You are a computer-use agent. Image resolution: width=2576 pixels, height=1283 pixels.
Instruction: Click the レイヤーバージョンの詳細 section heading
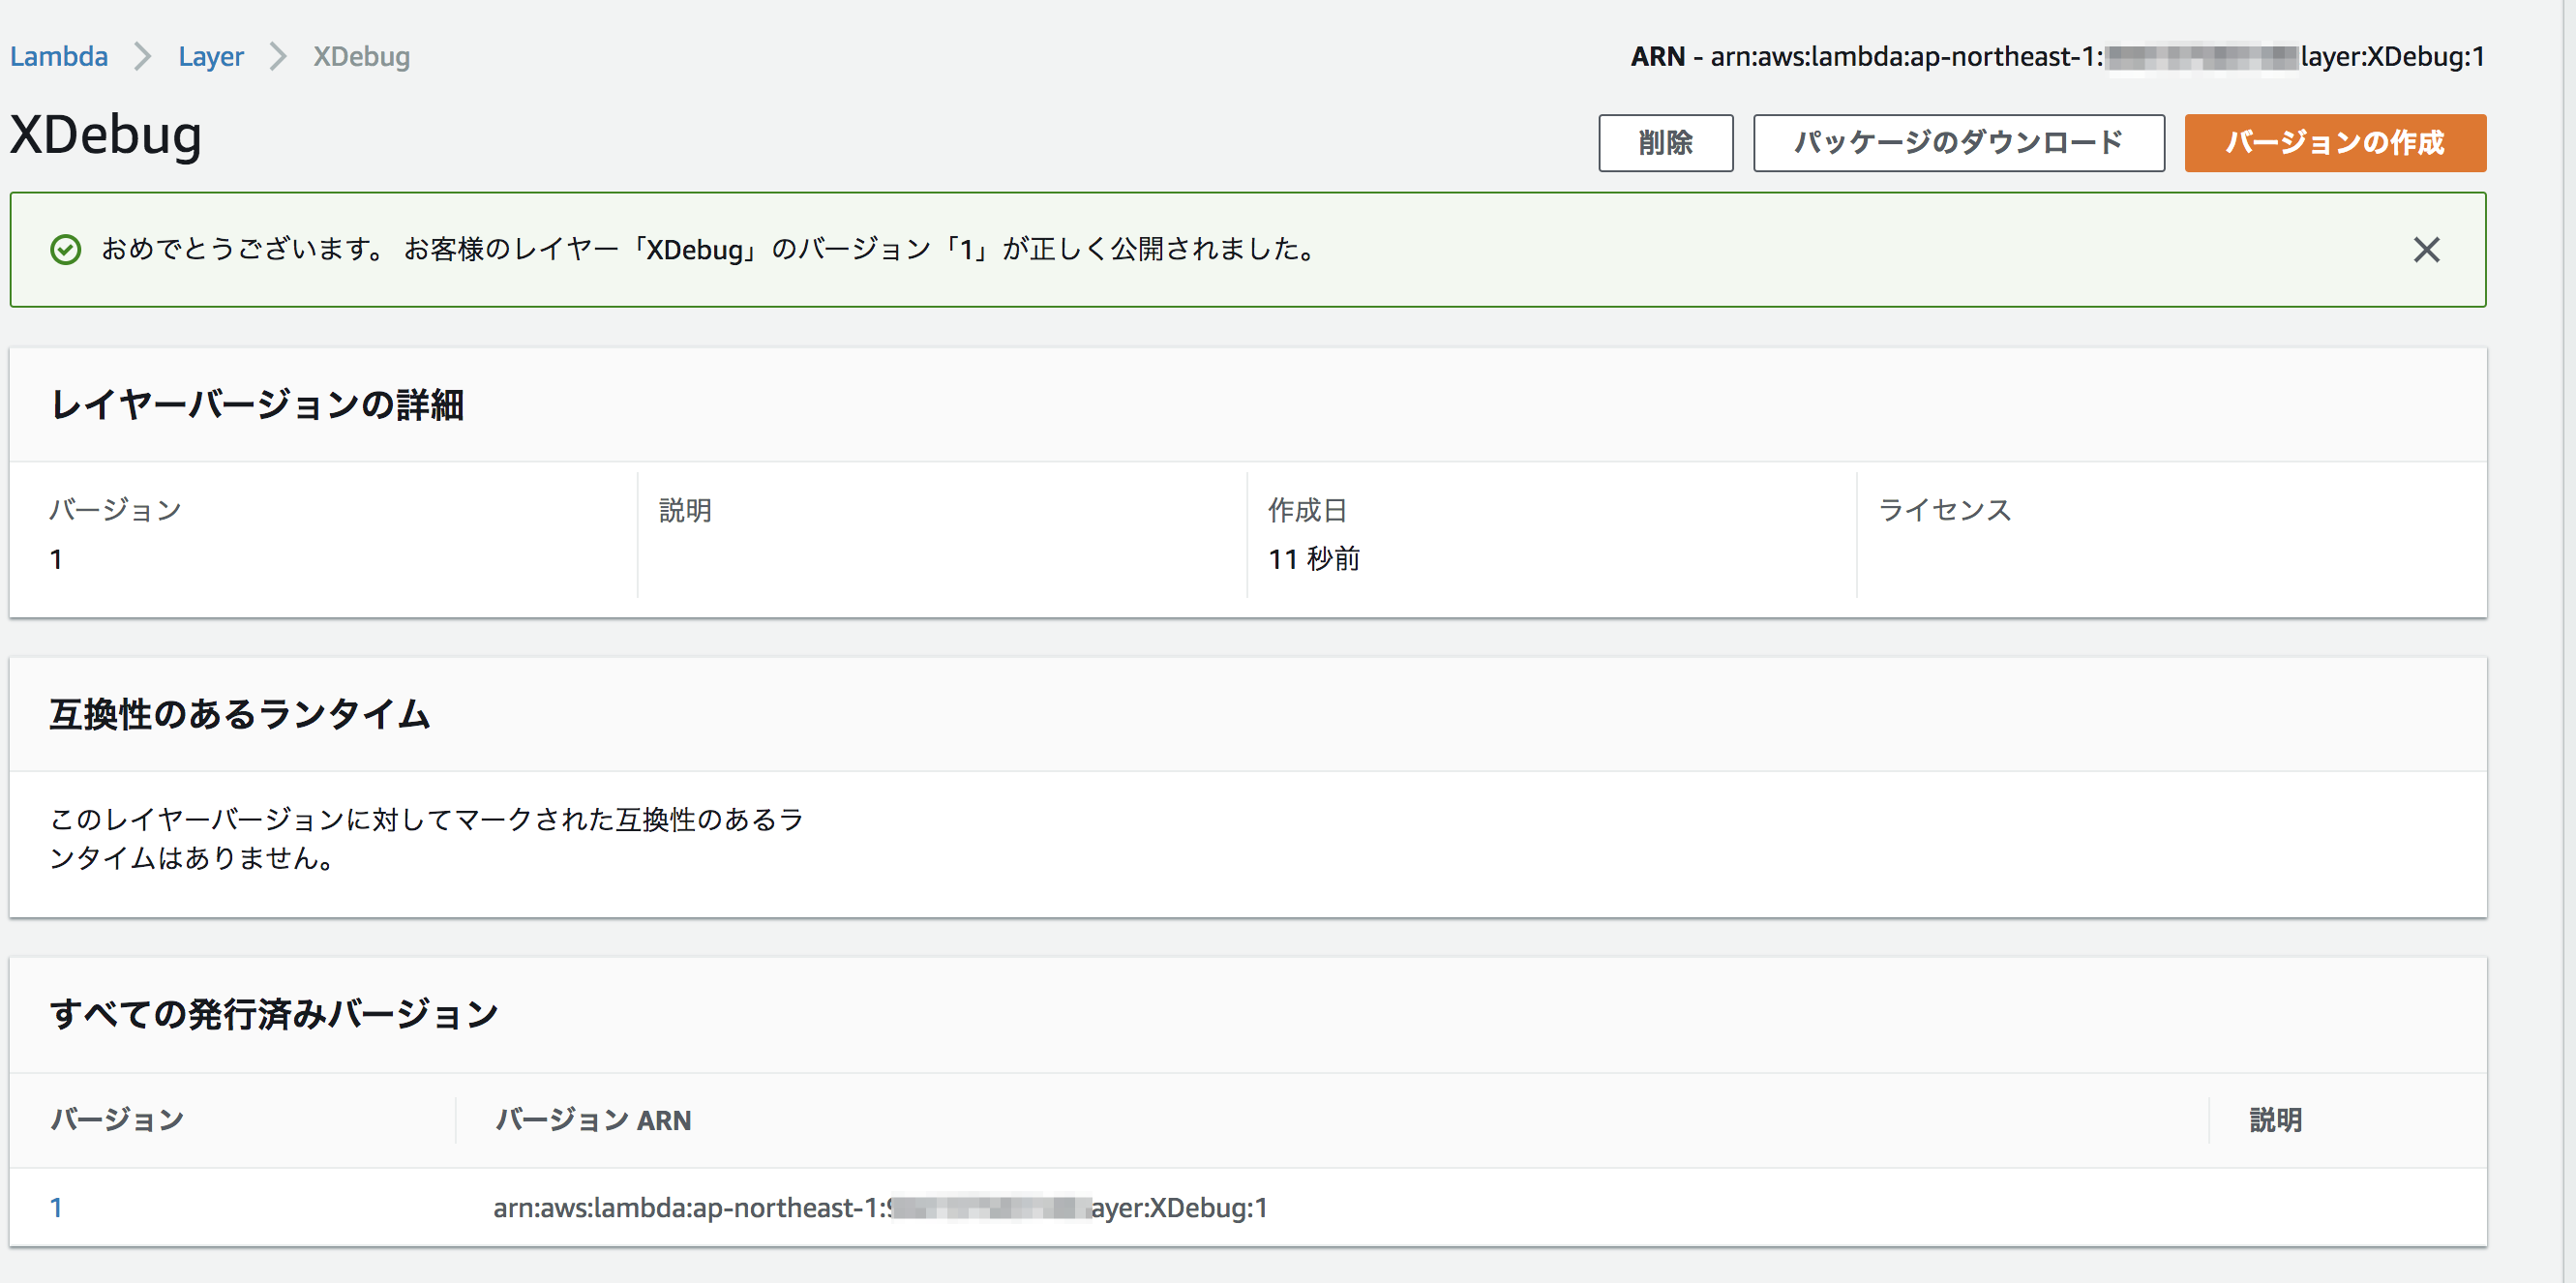tap(259, 405)
